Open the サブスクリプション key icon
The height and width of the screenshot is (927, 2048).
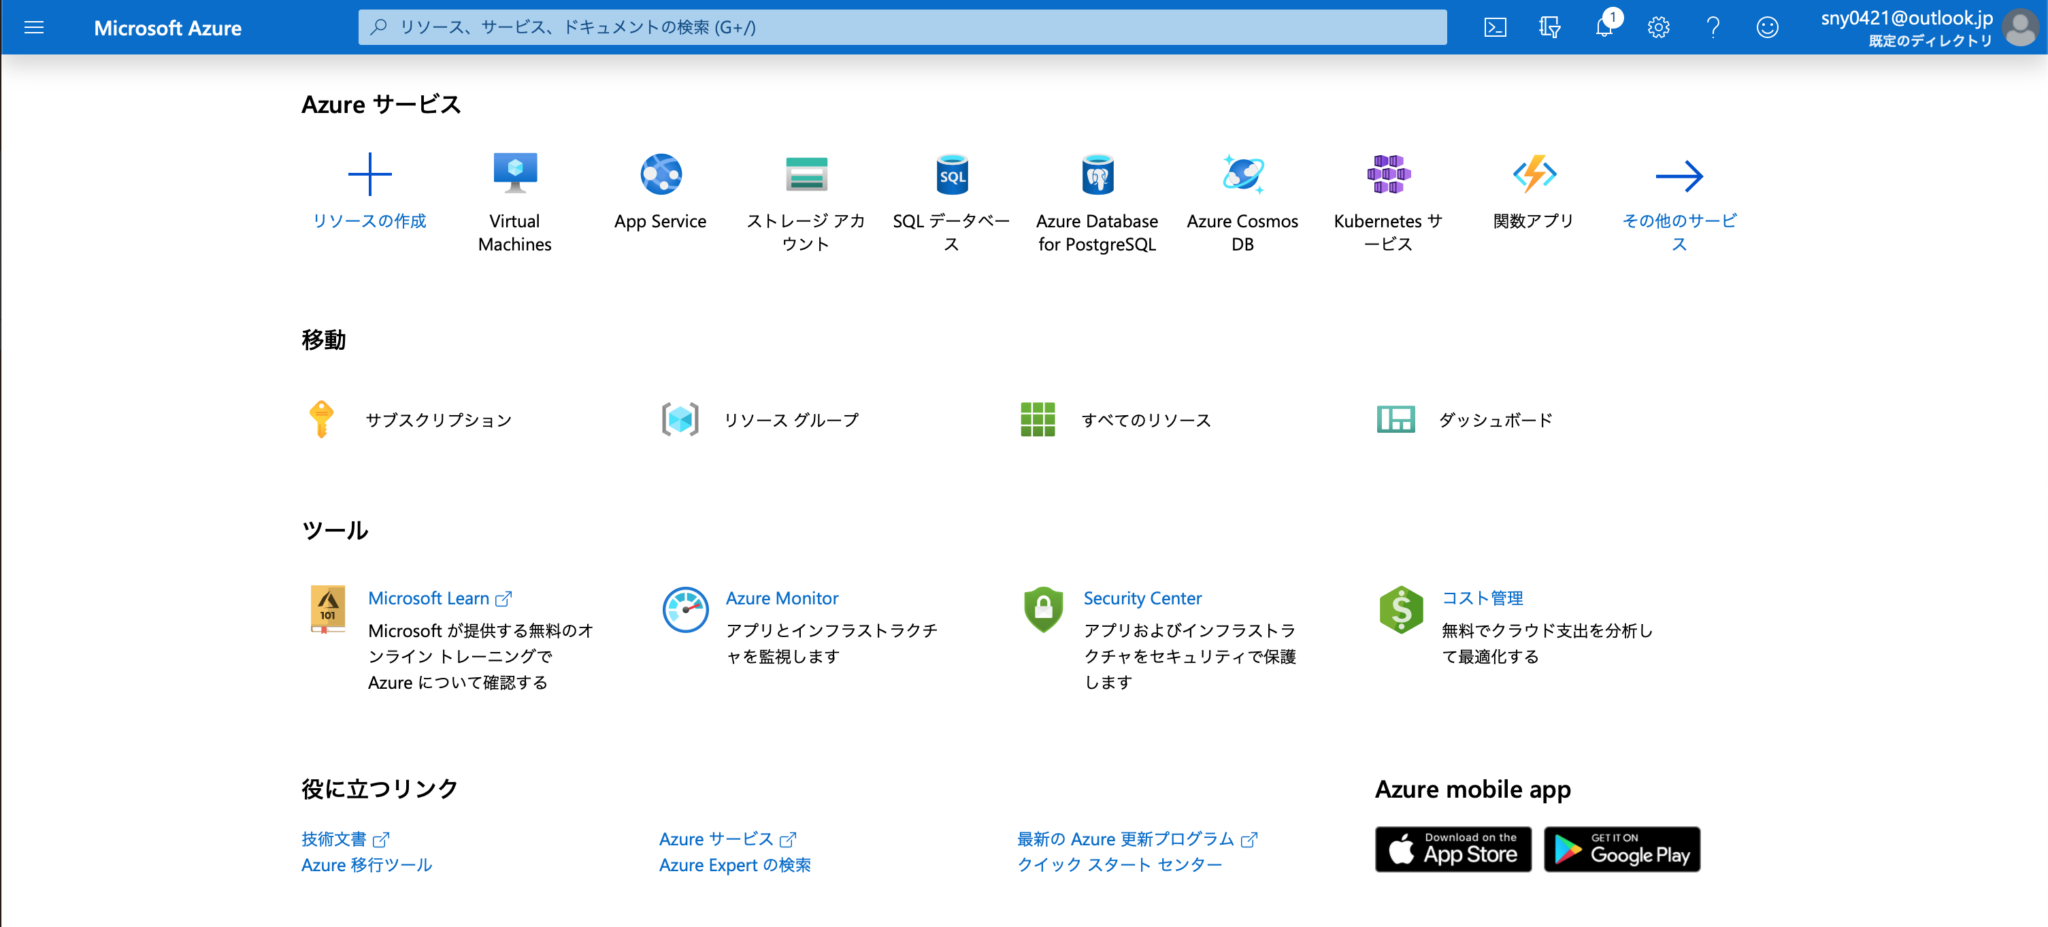point(321,419)
